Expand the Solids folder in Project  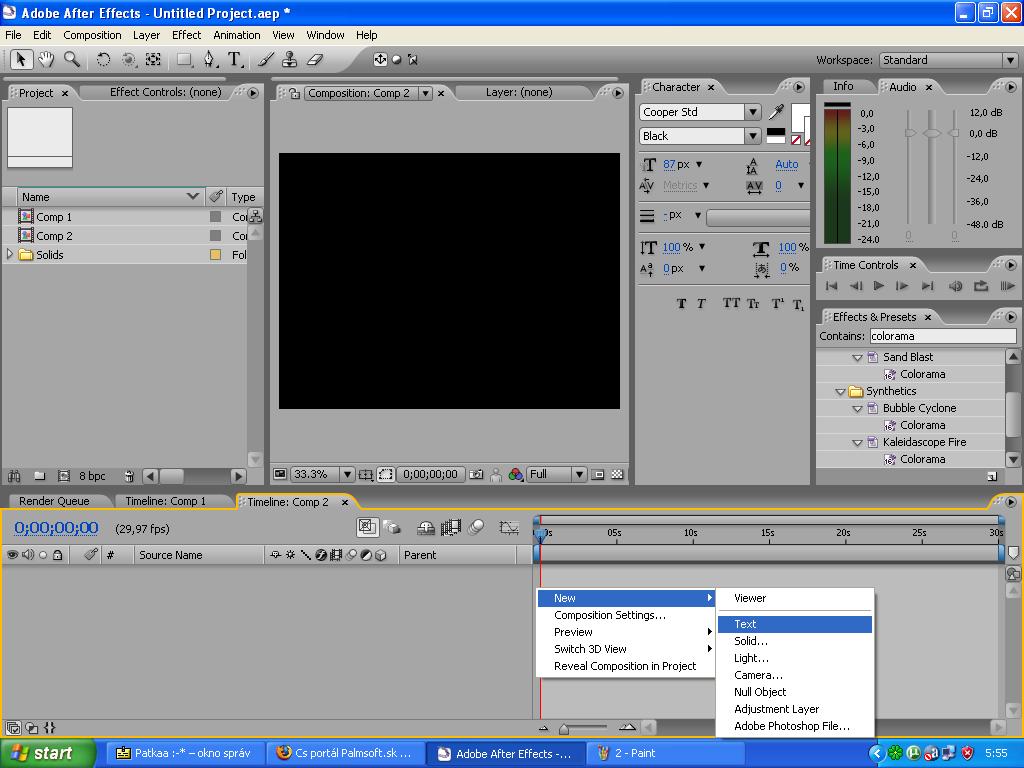[x=11, y=255]
